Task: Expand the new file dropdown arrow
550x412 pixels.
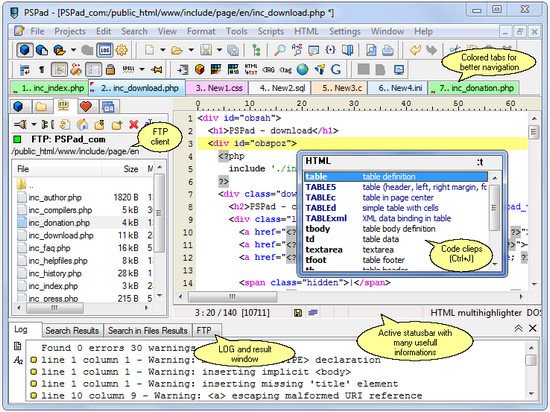Action: click(x=163, y=50)
